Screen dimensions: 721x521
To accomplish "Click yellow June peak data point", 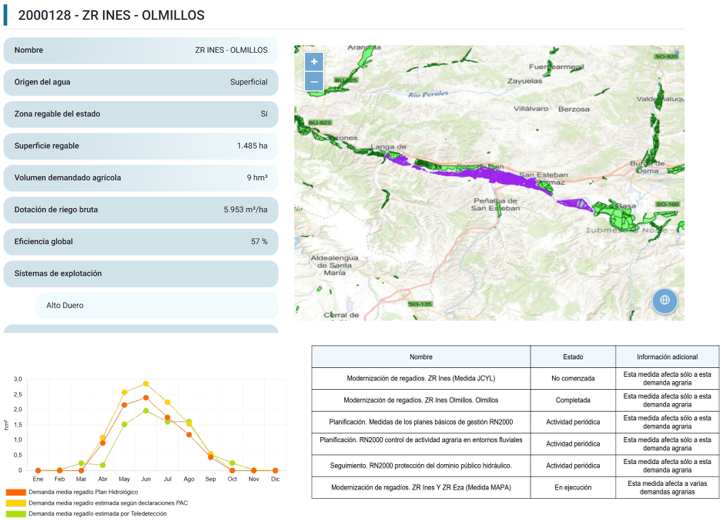I will pyautogui.click(x=146, y=383).
